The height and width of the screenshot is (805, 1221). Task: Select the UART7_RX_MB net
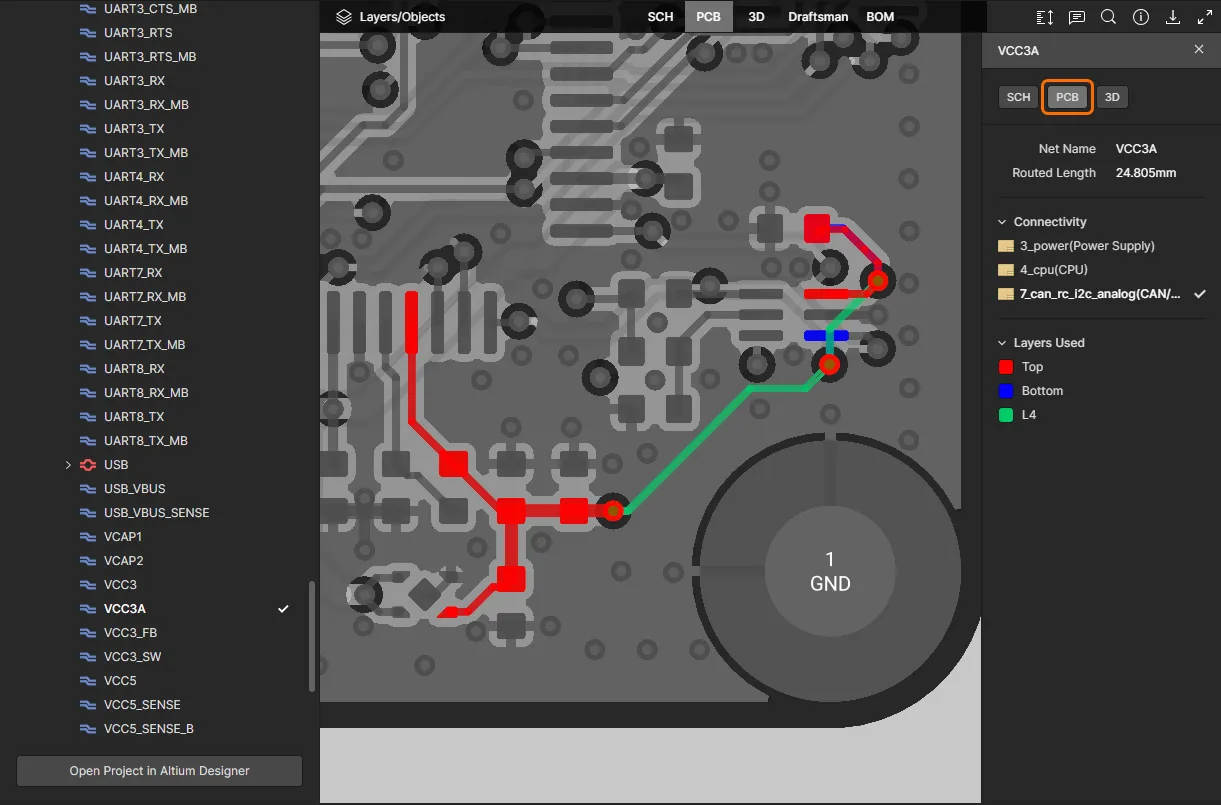(x=145, y=297)
